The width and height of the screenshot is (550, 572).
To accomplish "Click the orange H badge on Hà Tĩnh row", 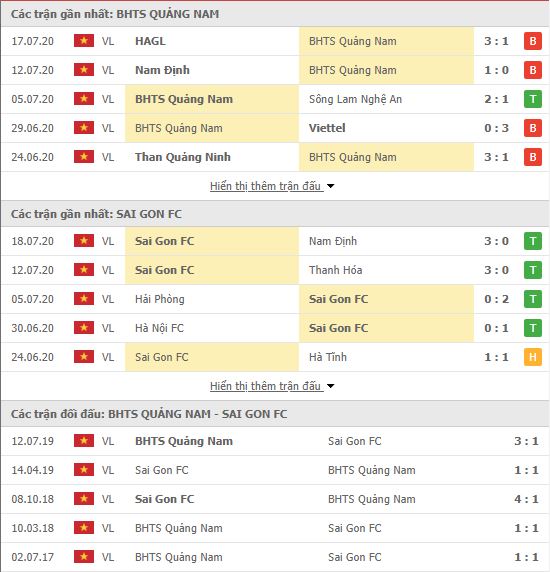I will pos(532,357).
